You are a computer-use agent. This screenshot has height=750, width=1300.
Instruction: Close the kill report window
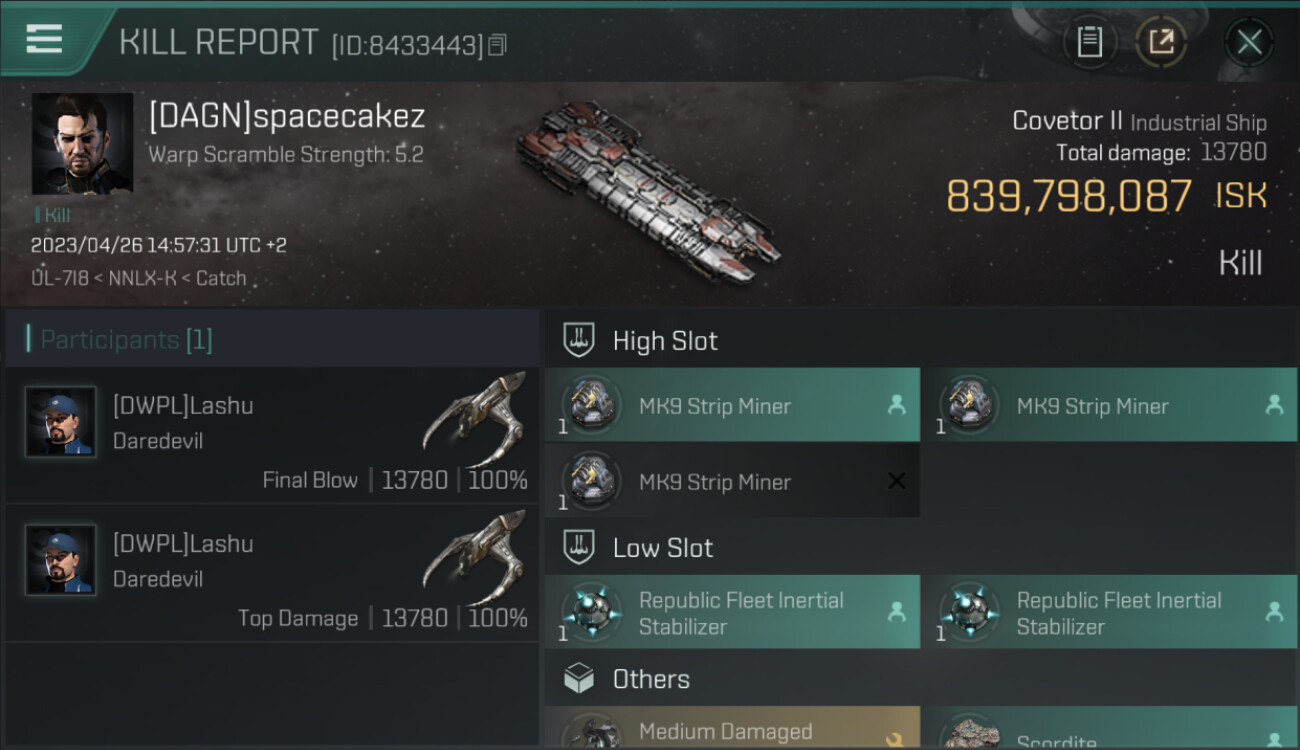point(1249,42)
